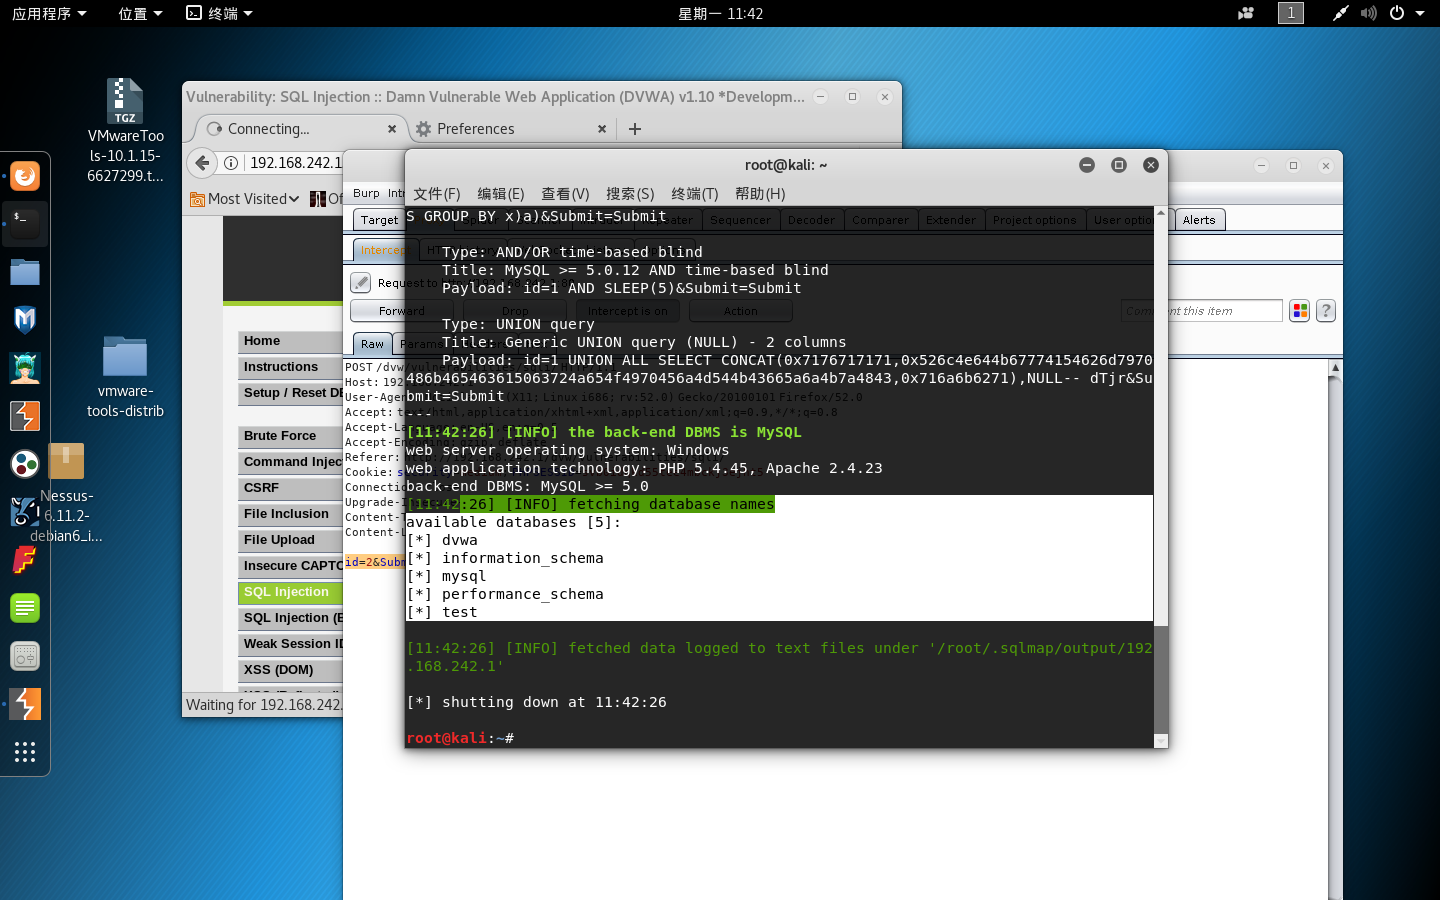This screenshot has width=1440, height=900.
Task: Launch Armitage from the dock
Action: pos(25,368)
